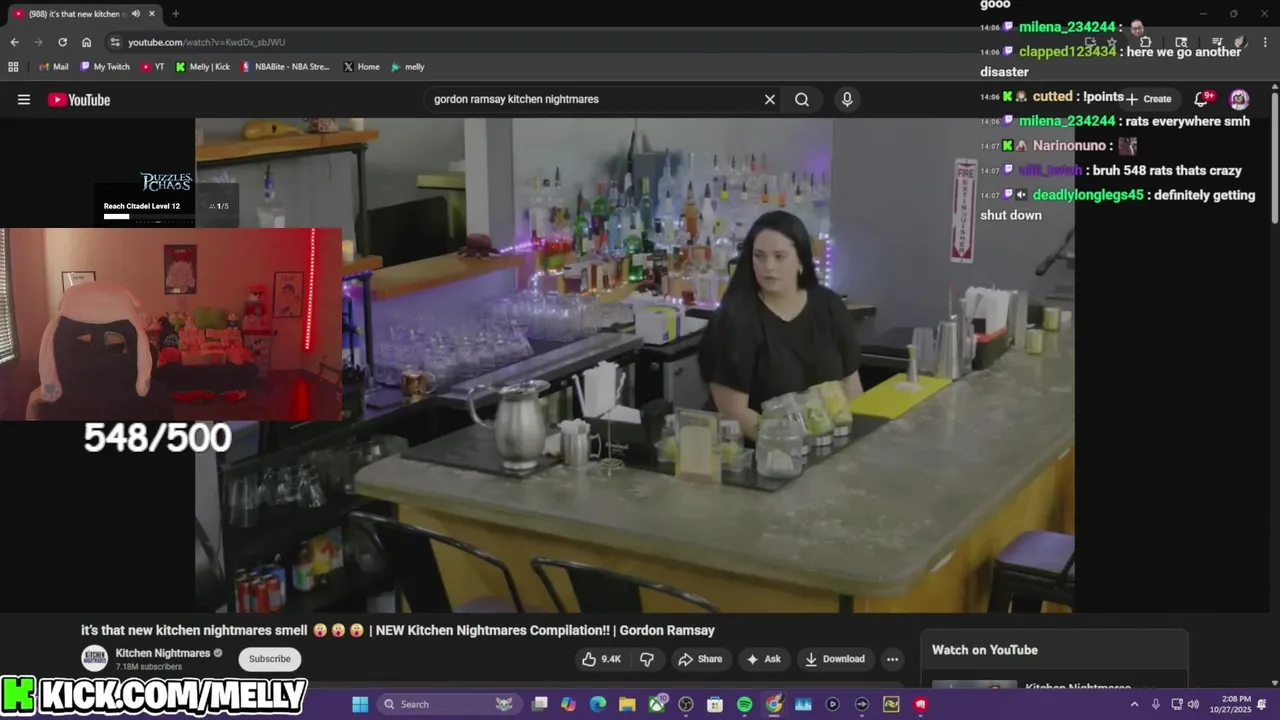
Task: Open the Melly | Kick bookmark
Action: pyautogui.click(x=202, y=67)
